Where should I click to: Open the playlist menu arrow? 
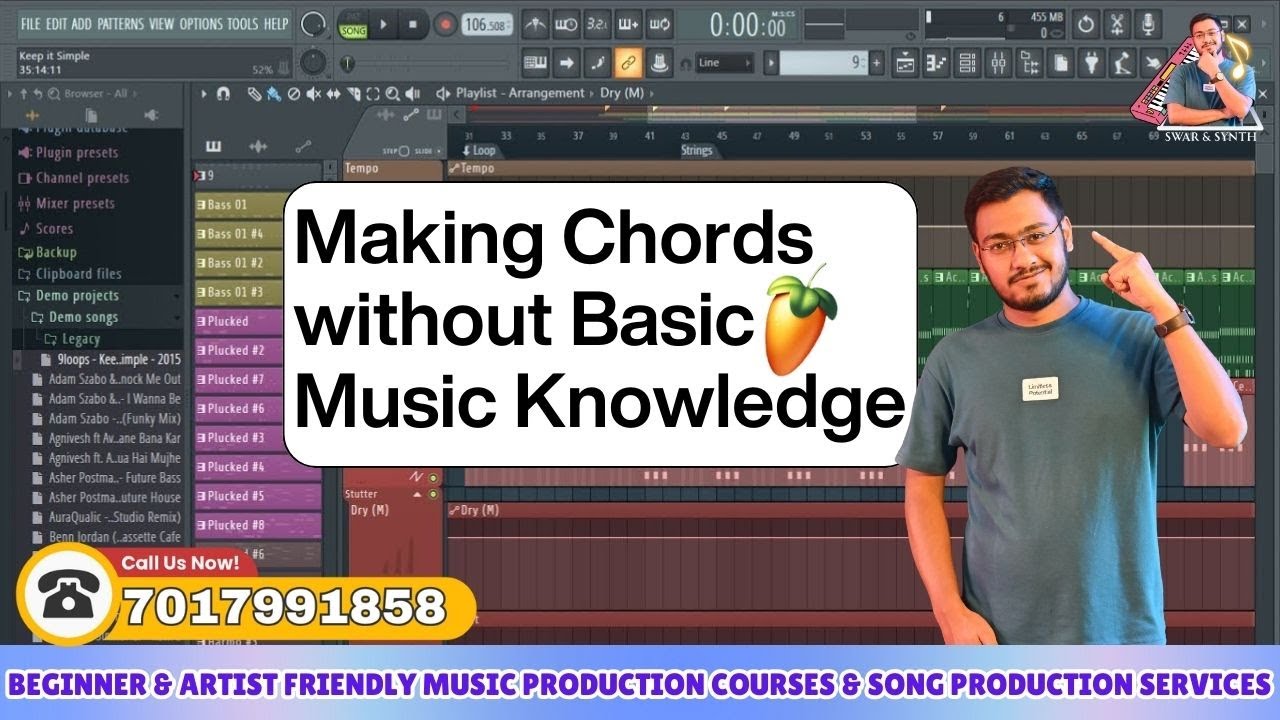[x=205, y=93]
